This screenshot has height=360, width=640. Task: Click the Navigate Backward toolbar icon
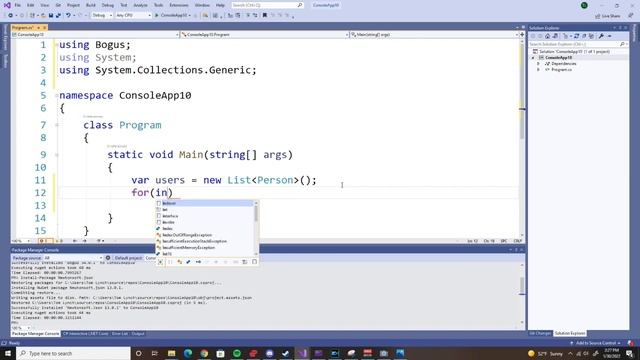pos(11,16)
